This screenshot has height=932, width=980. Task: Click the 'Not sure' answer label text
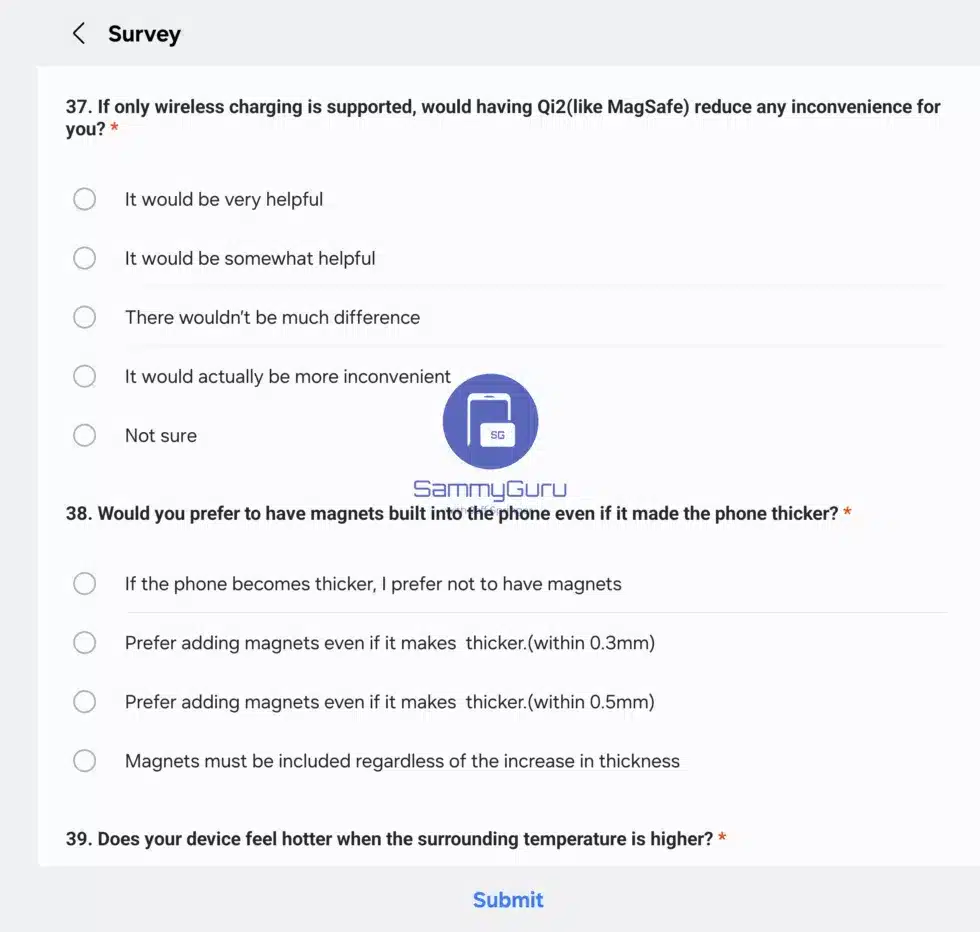coord(161,436)
